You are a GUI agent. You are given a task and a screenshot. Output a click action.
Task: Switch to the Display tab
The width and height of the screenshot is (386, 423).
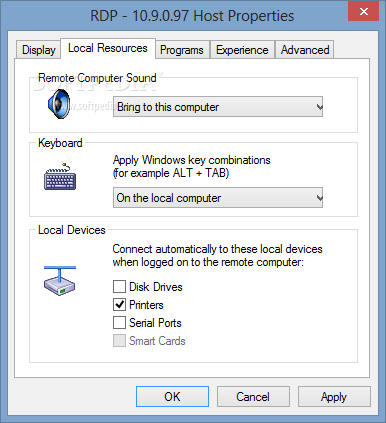coord(39,50)
